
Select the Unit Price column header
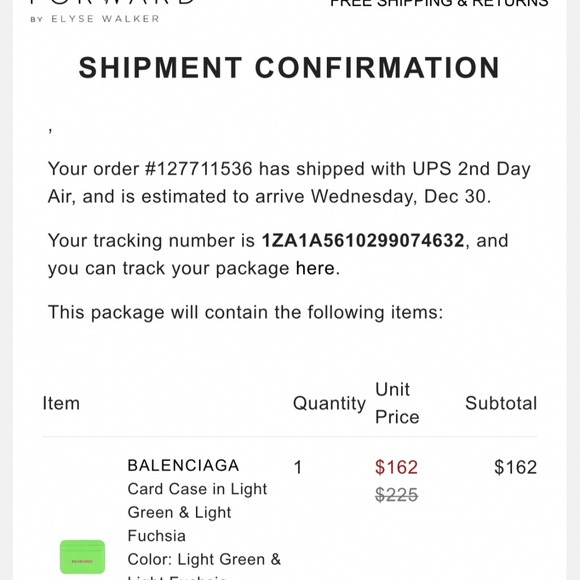(397, 403)
